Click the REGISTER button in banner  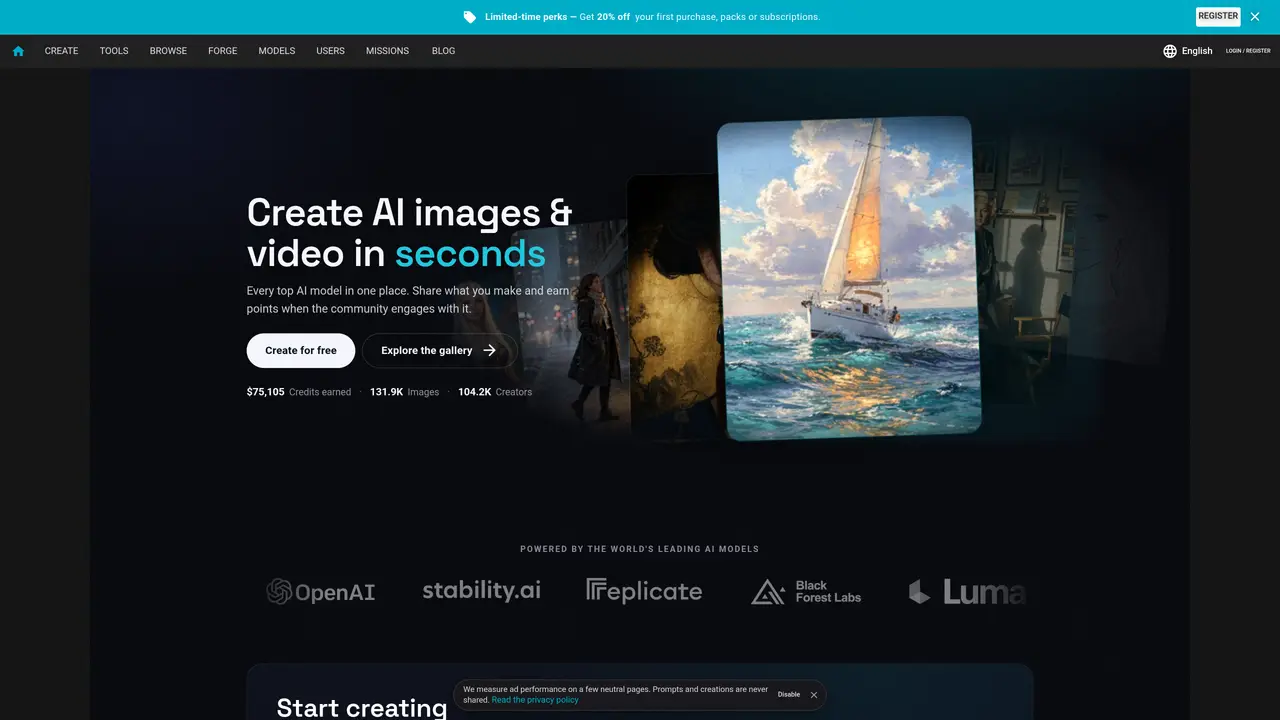click(x=1218, y=16)
